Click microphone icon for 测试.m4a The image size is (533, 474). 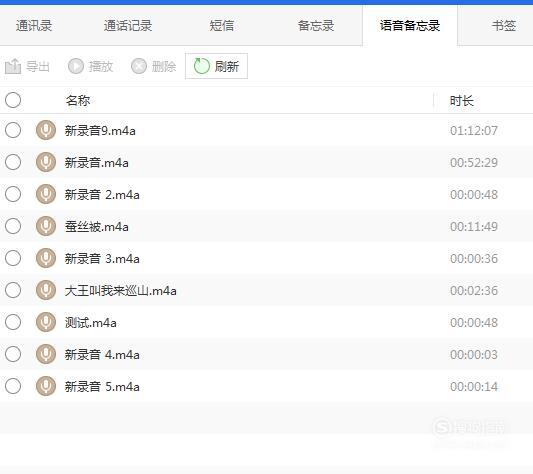[x=46, y=322]
